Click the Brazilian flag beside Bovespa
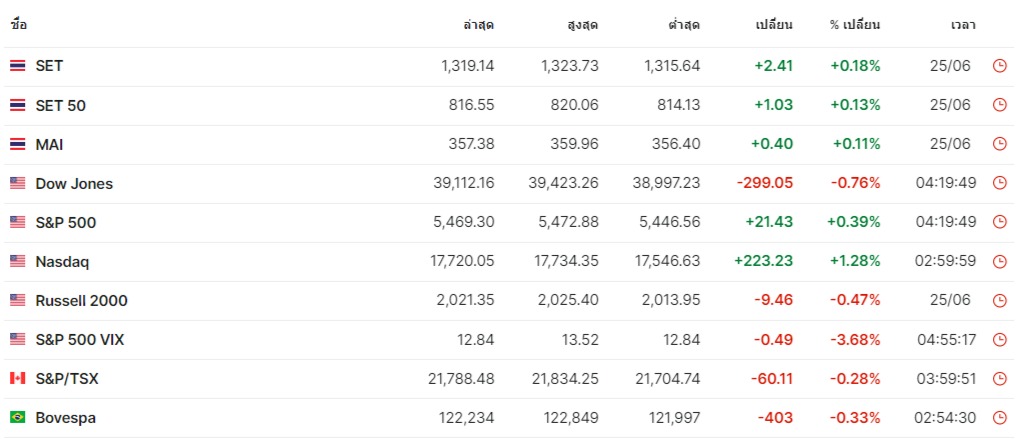The width and height of the screenshot is (1021, 448). point(18,418)
